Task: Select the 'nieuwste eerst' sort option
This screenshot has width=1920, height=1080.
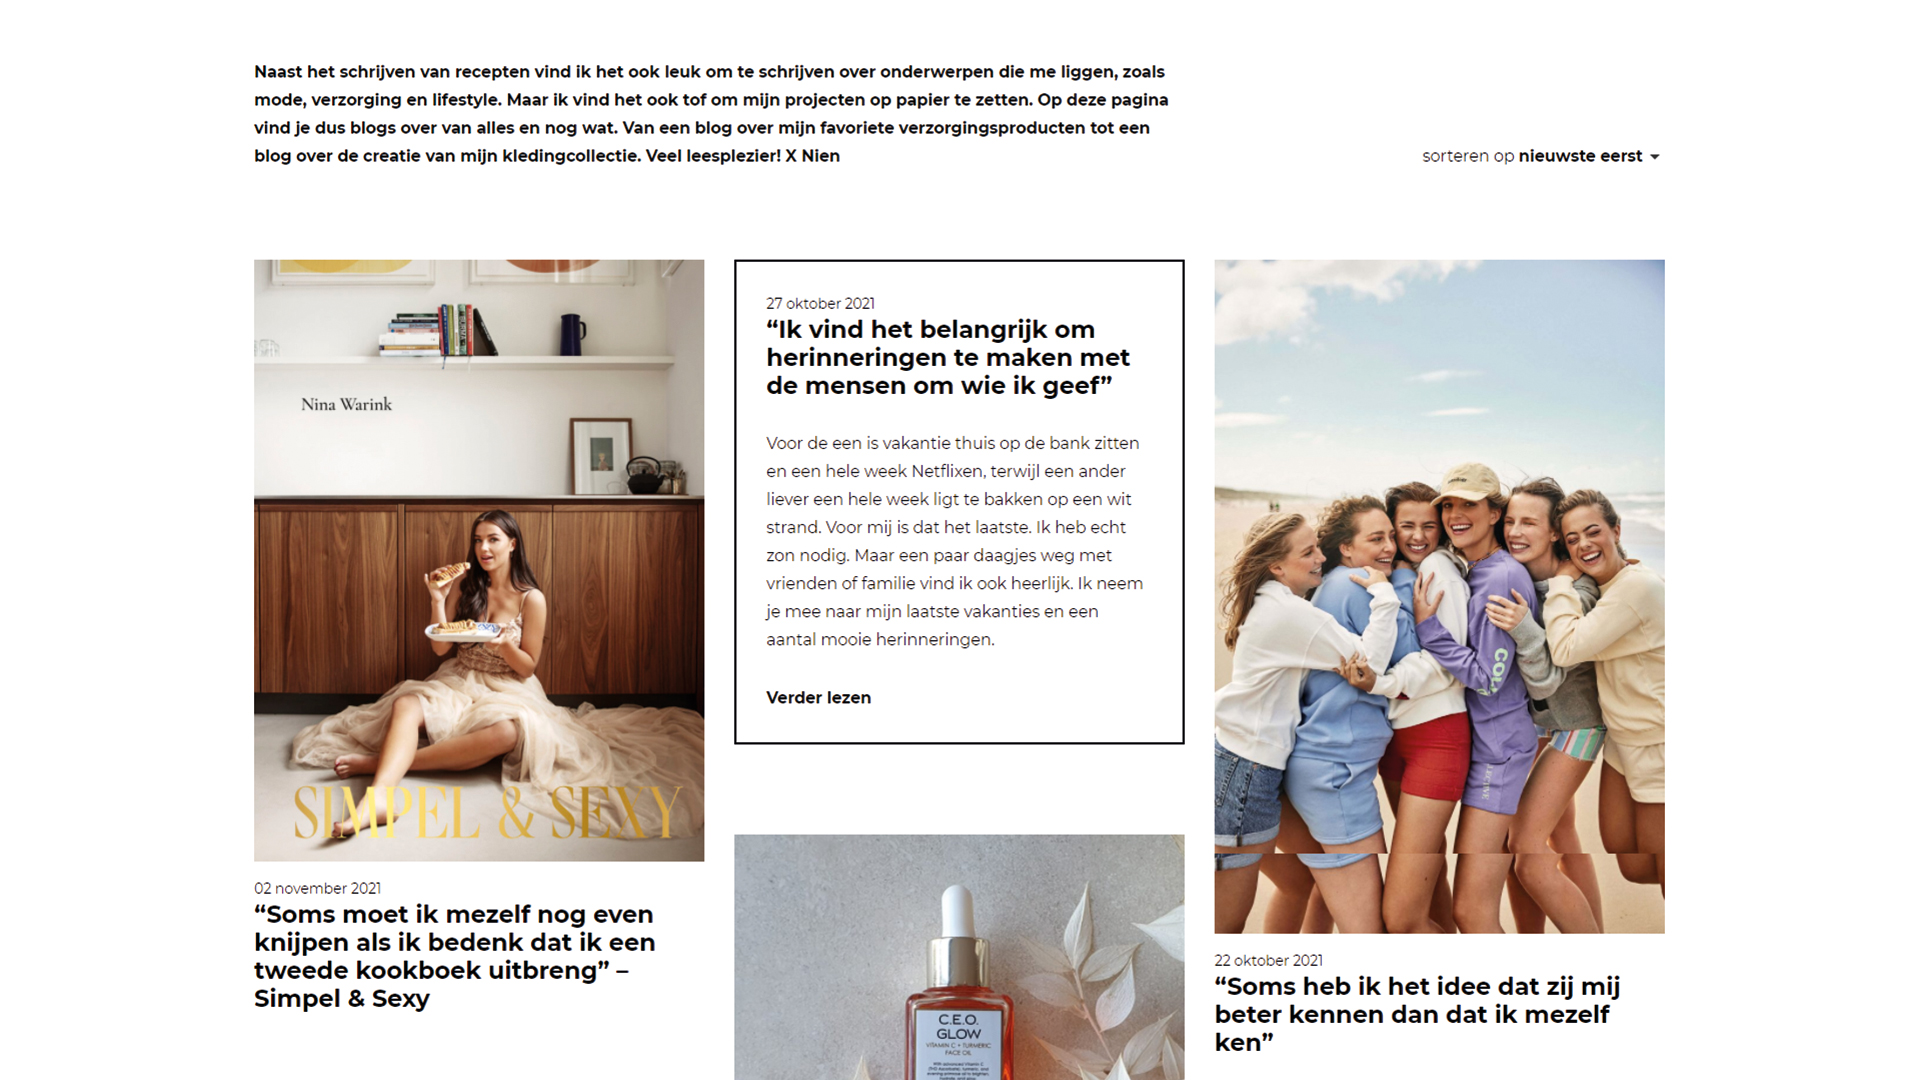Action: click(1580, 156)
